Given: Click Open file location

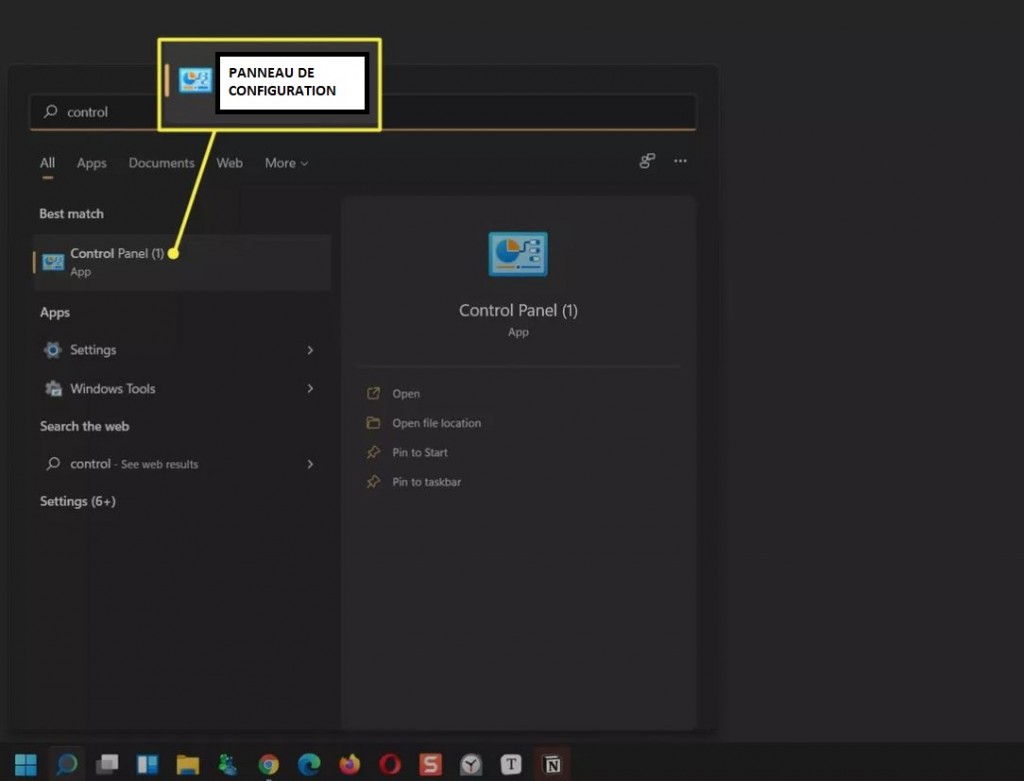Looking at the screenshot, I should tap(436, 423).
